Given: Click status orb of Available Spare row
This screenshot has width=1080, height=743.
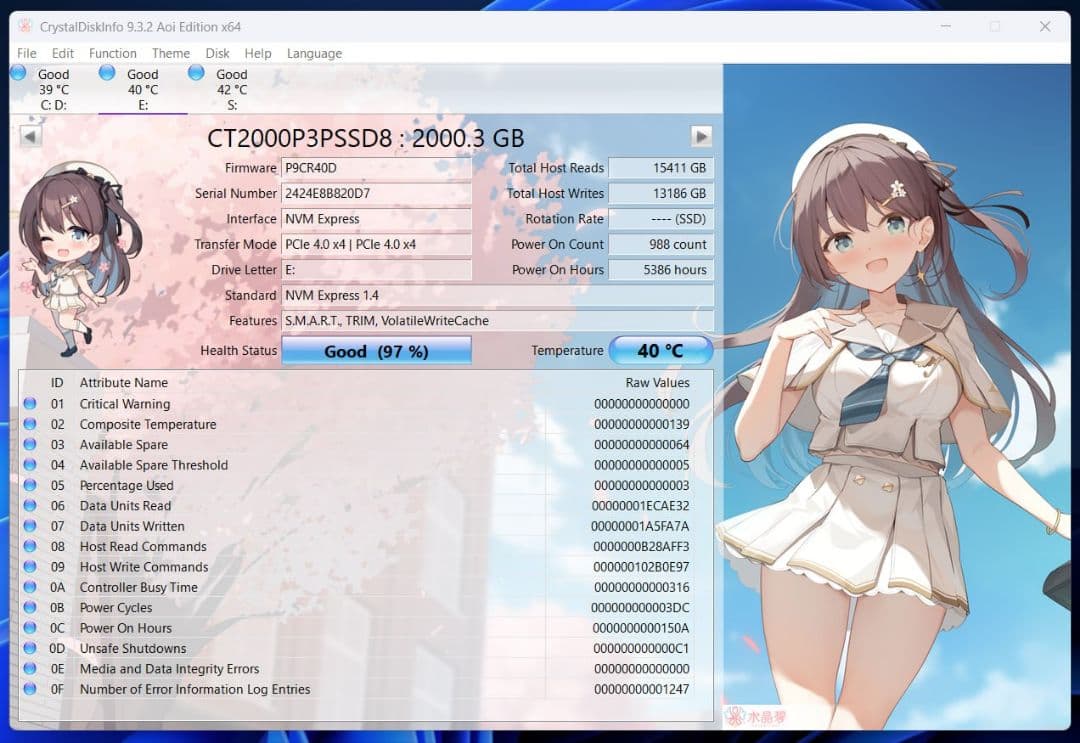Looking at the screenshot, I should point(30,444).
